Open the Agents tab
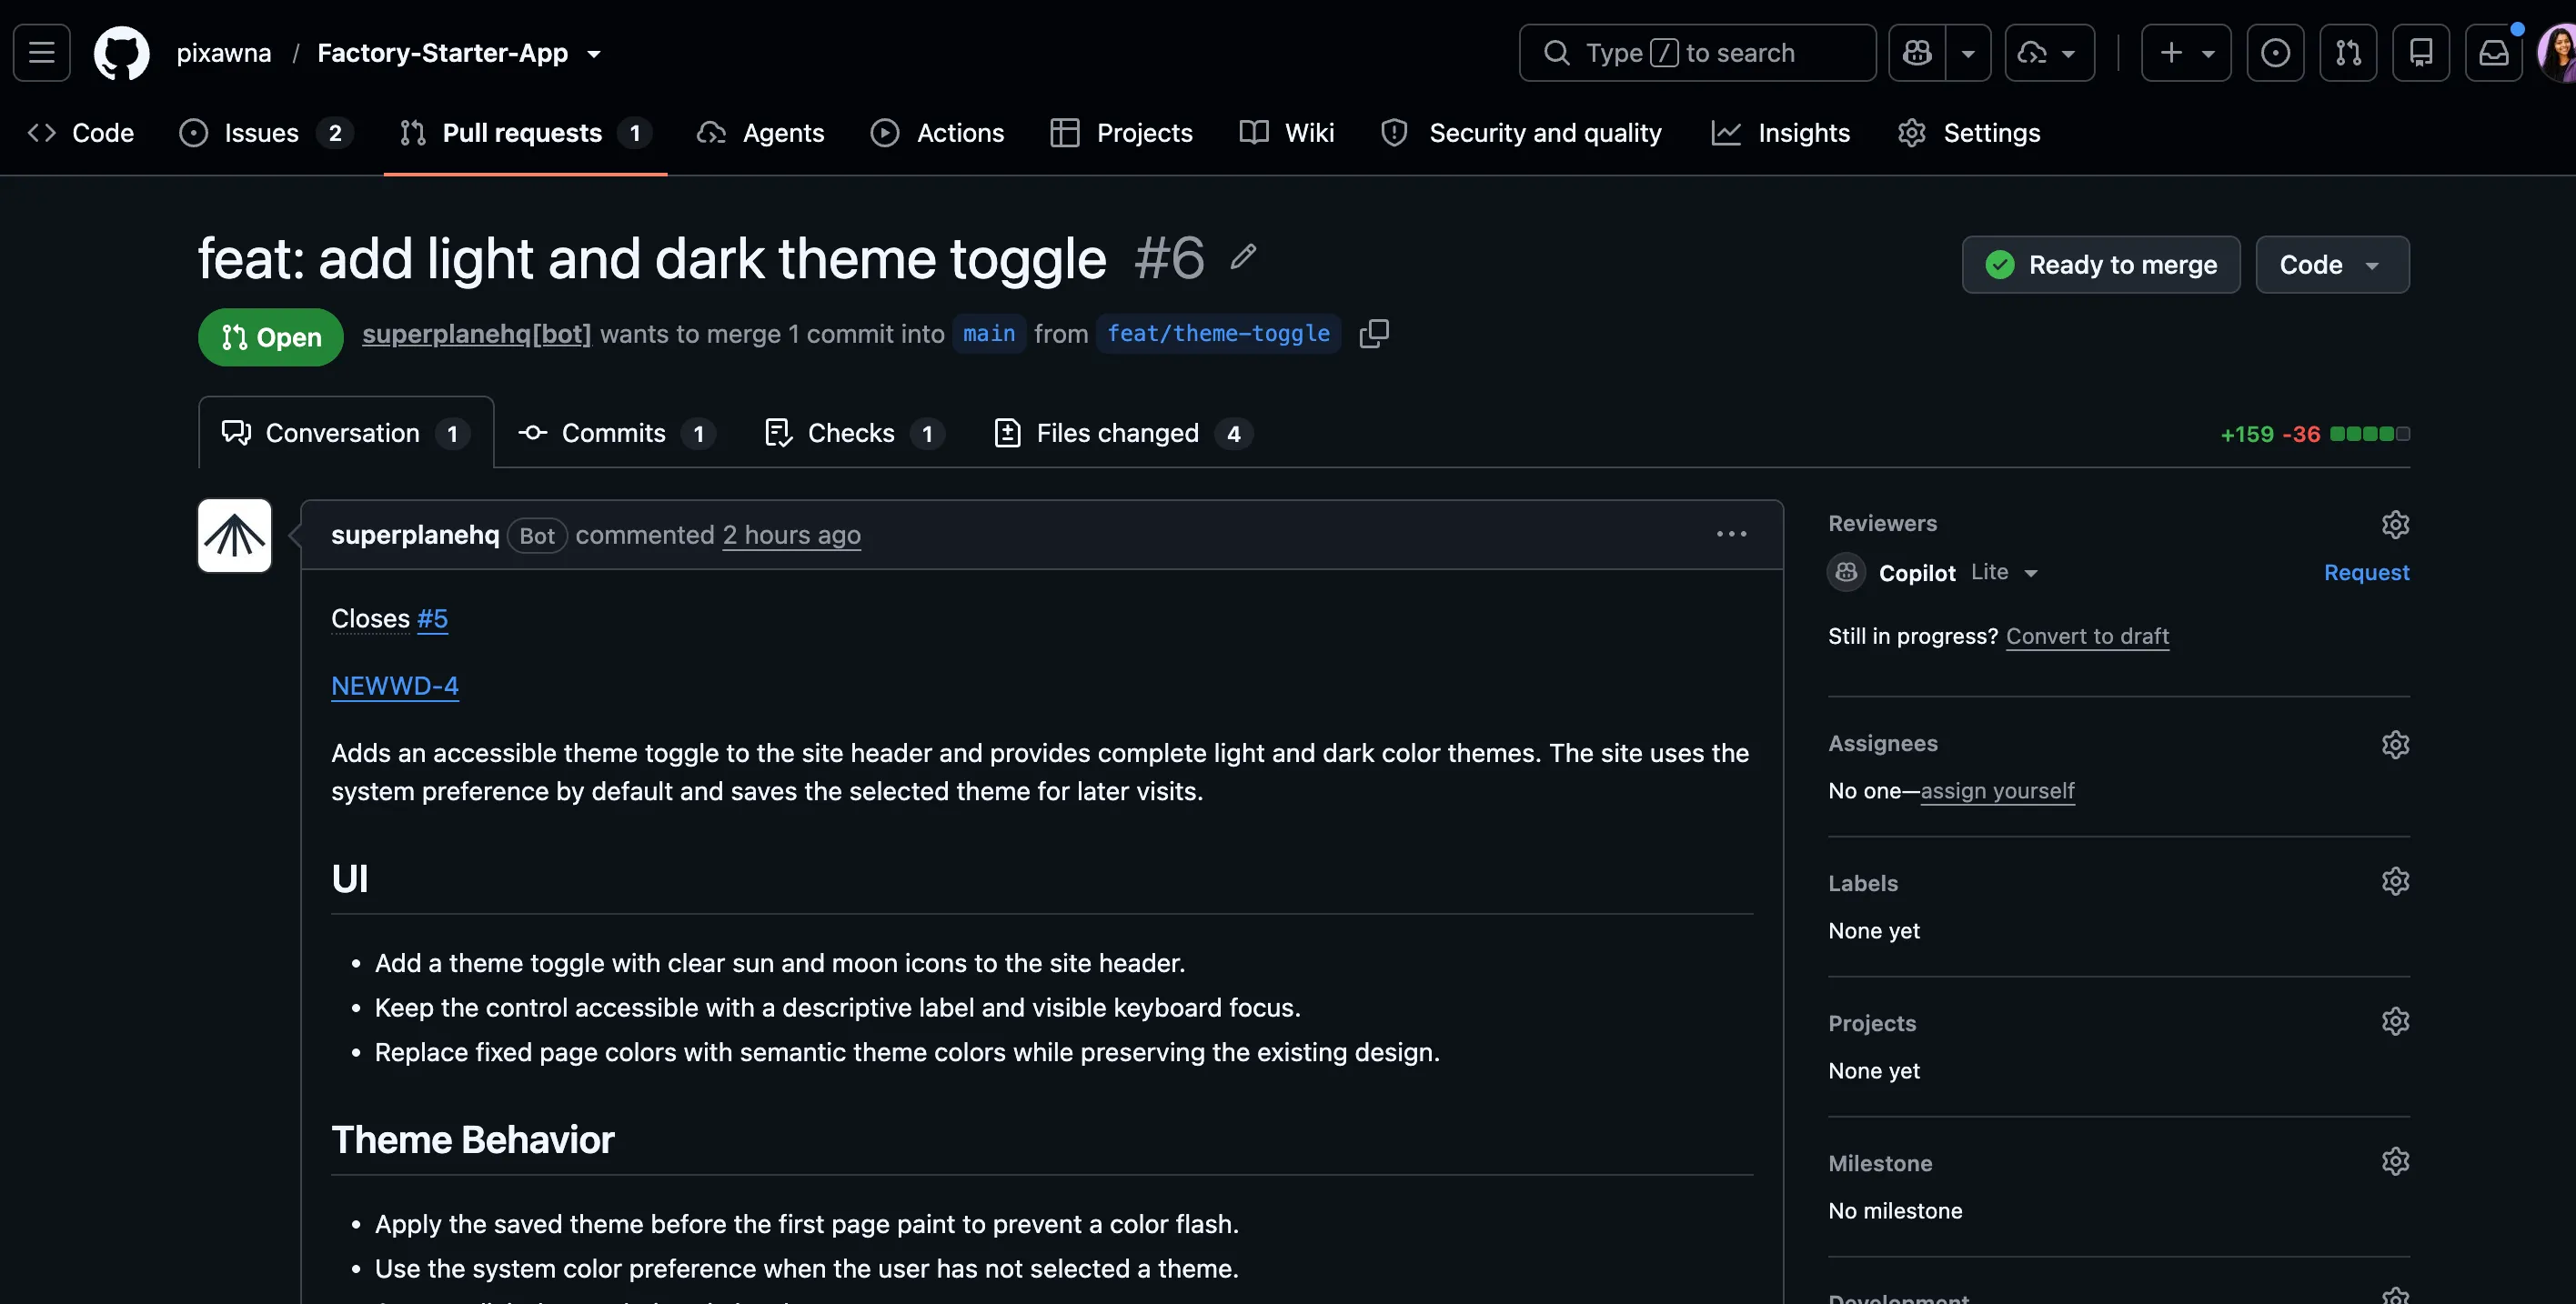The height and width of the screenshot is (1304, 2576). point(761,133)
